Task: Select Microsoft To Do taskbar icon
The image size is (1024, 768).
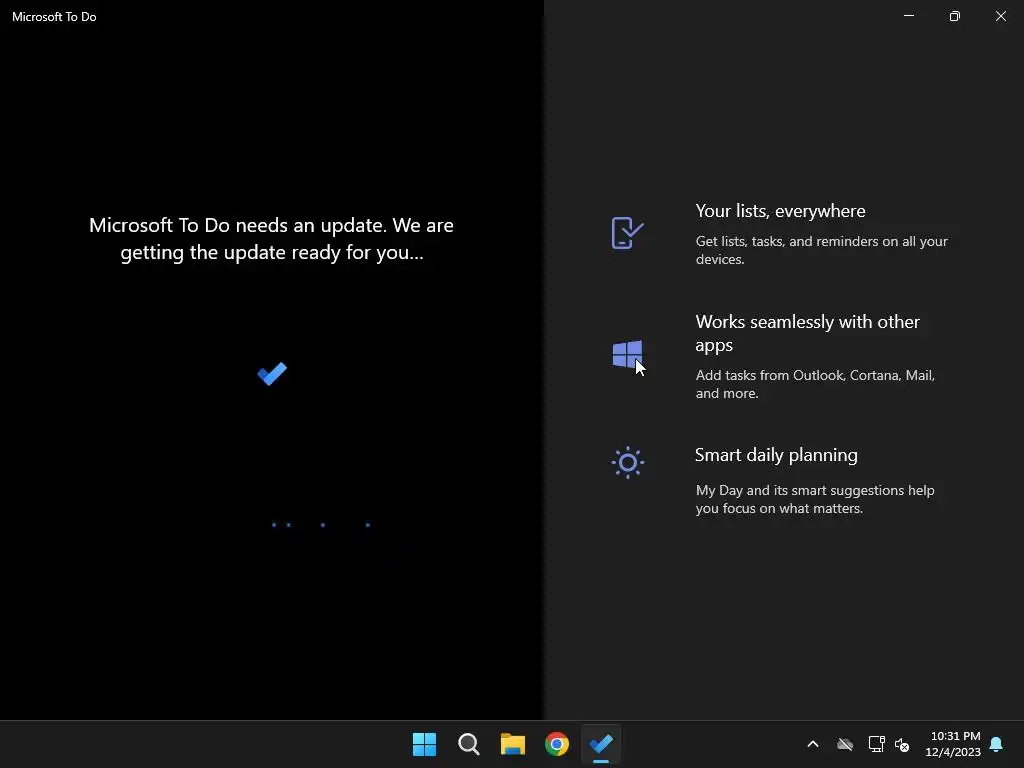Action: tap(601, 744)
